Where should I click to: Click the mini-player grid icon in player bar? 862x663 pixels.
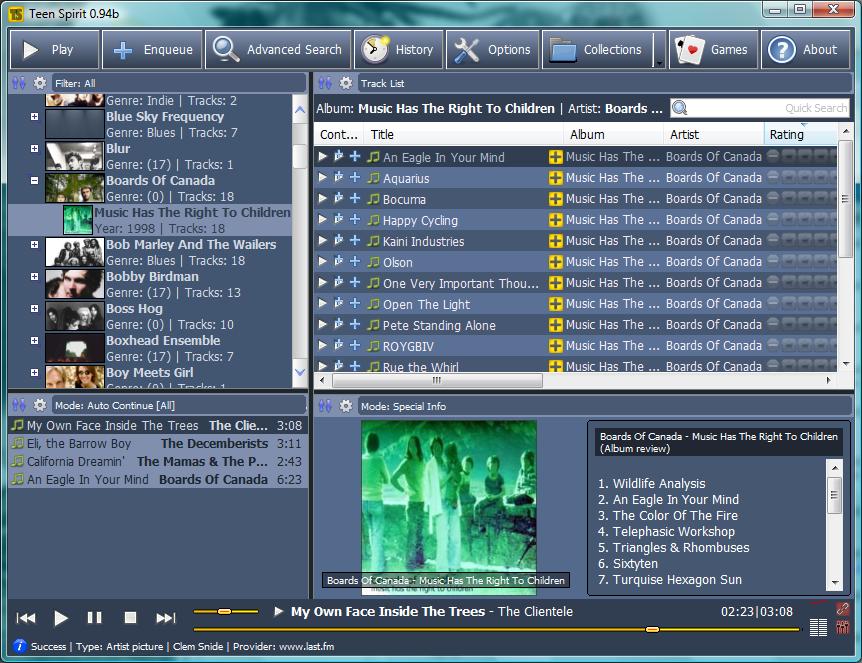coord(818,627)
